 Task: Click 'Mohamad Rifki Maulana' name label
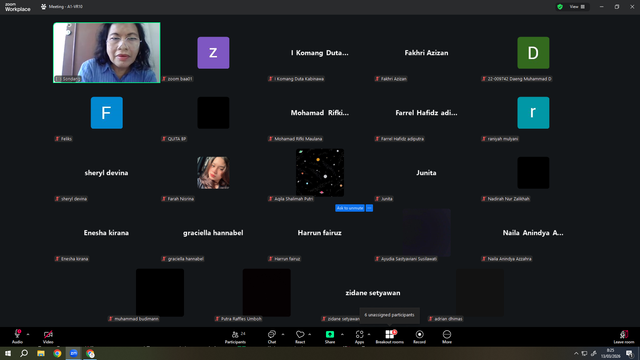(x=298, y=139)
